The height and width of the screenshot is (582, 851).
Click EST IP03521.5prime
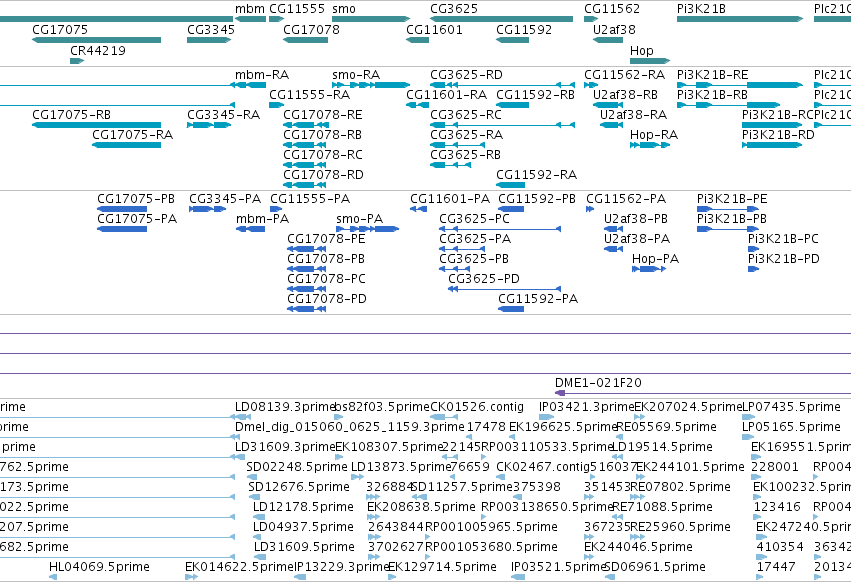tap(518, 577)
